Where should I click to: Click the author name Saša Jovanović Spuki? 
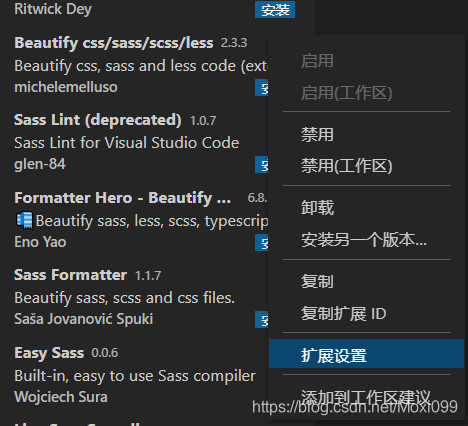84,319
